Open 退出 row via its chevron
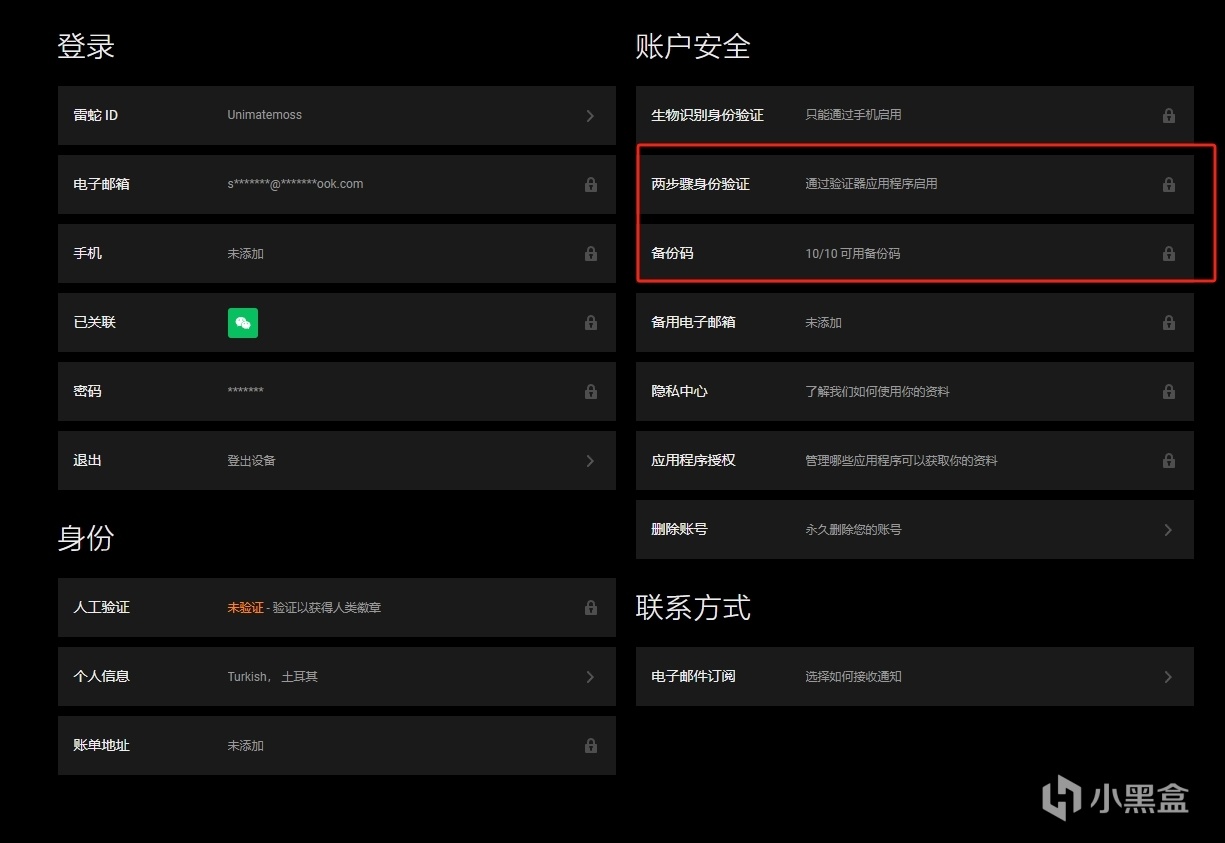This screenshot has height=843, width=1225. (590, 460)
